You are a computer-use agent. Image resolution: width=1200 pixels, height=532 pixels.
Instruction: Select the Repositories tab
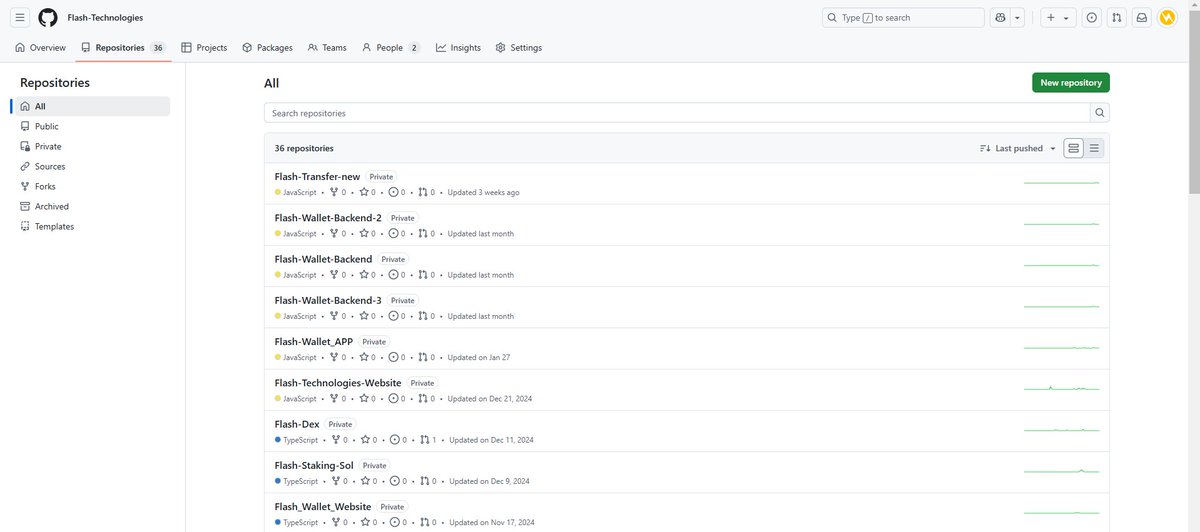(x=122, y=47)
